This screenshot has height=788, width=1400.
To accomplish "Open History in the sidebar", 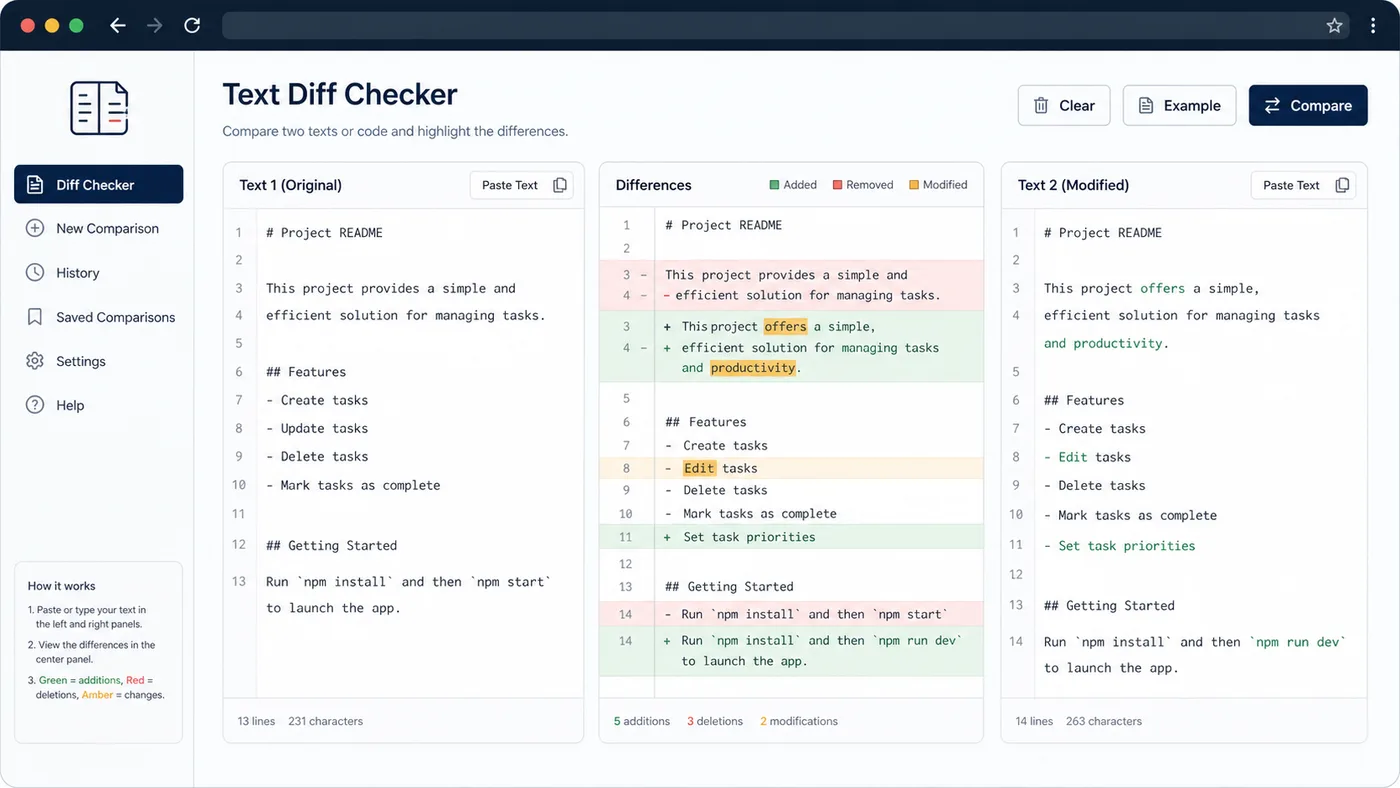I will 99,272.
